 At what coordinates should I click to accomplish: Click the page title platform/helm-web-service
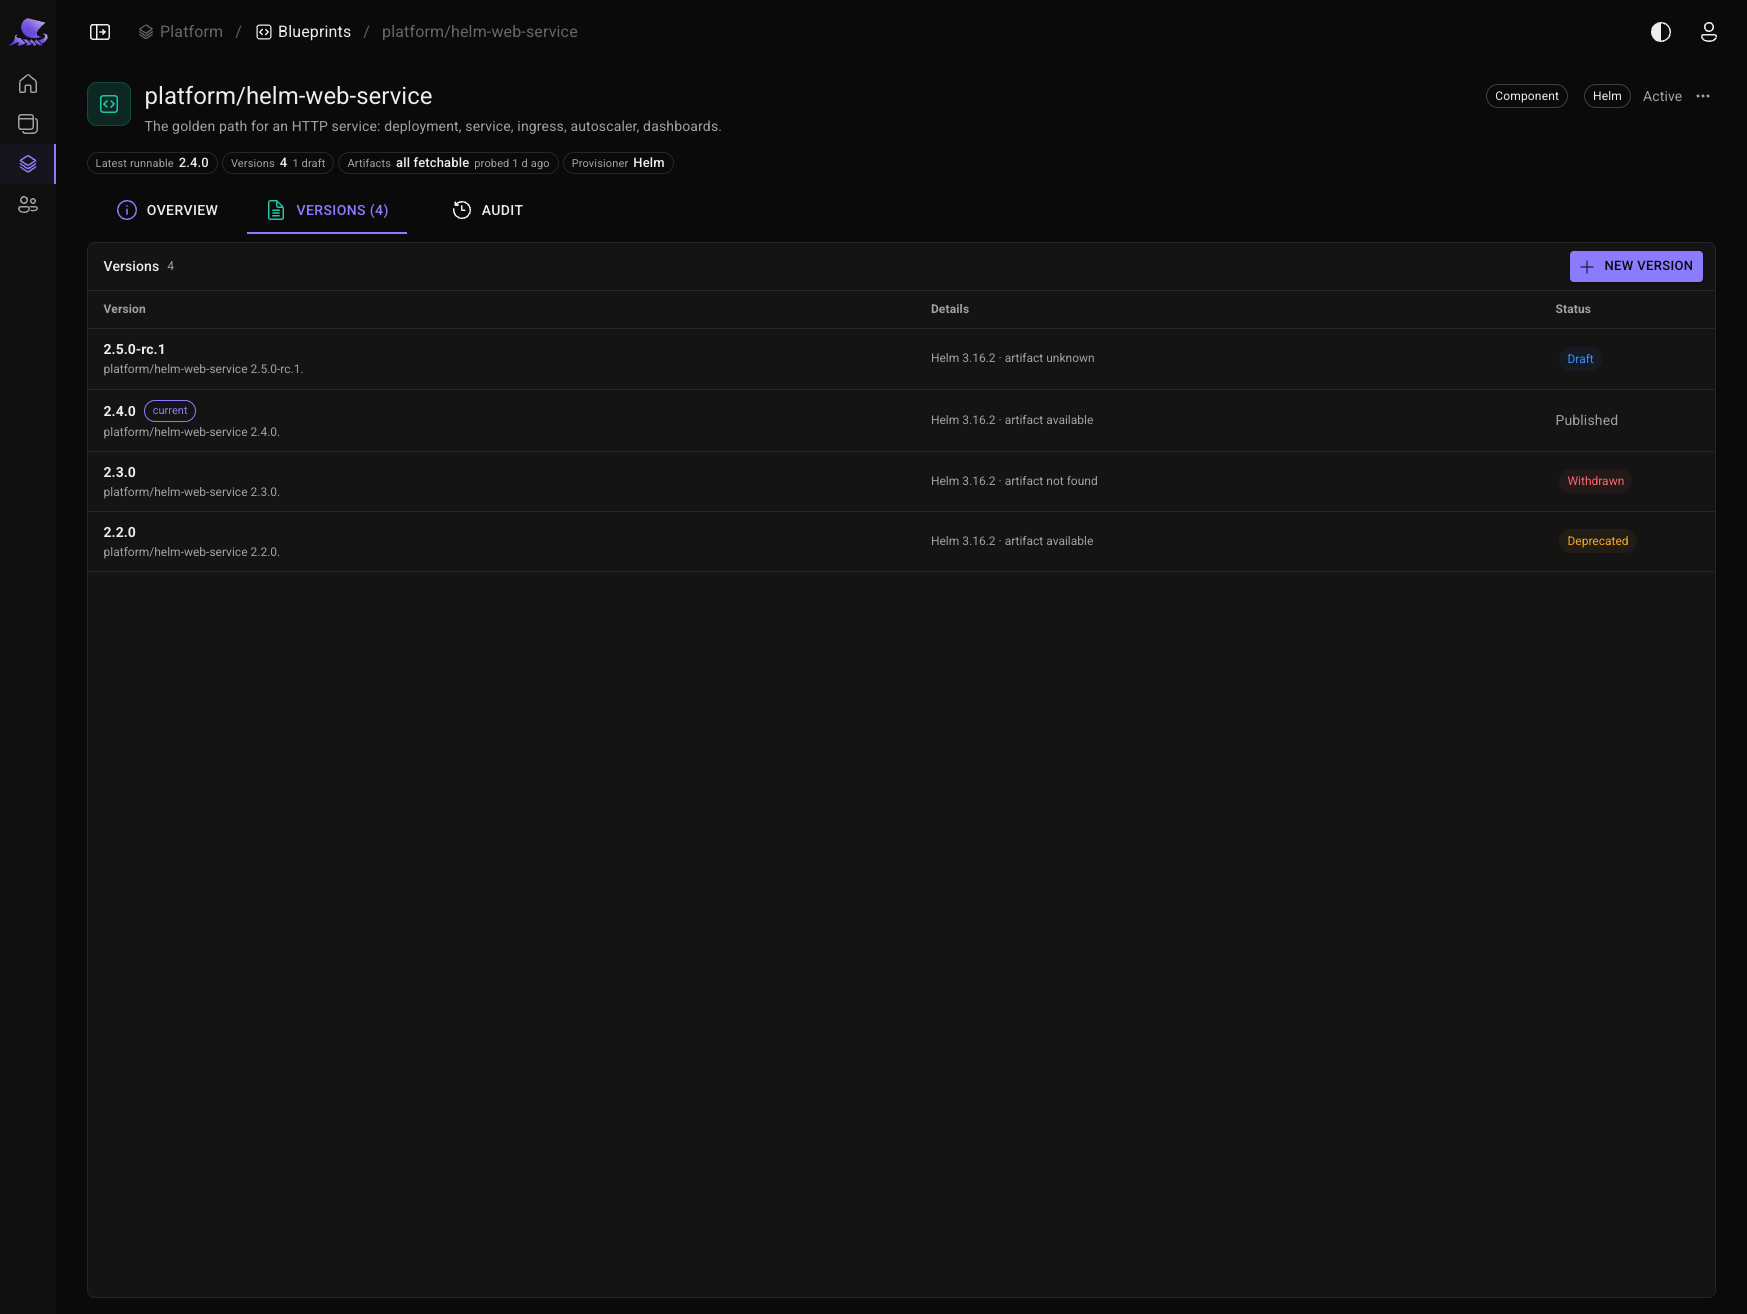[288, 96]
